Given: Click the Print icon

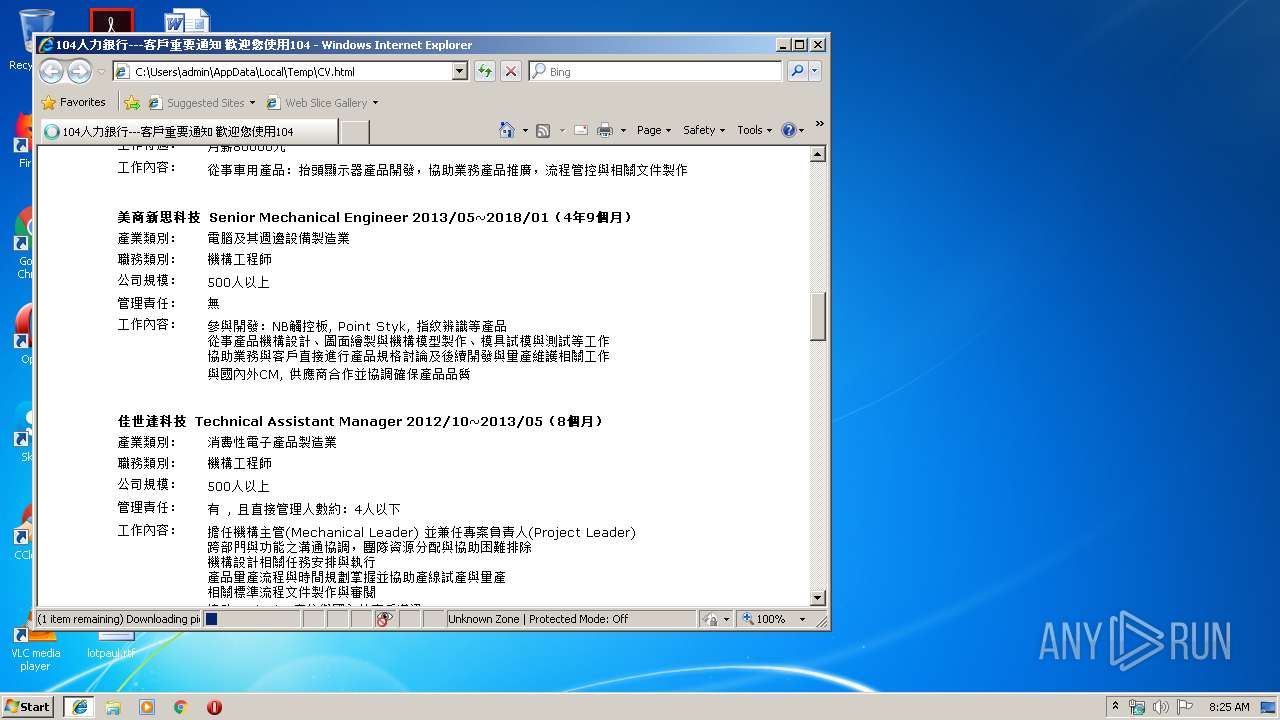Looking at the screenshot, I should pyautogui.click(x=605, y=130).
